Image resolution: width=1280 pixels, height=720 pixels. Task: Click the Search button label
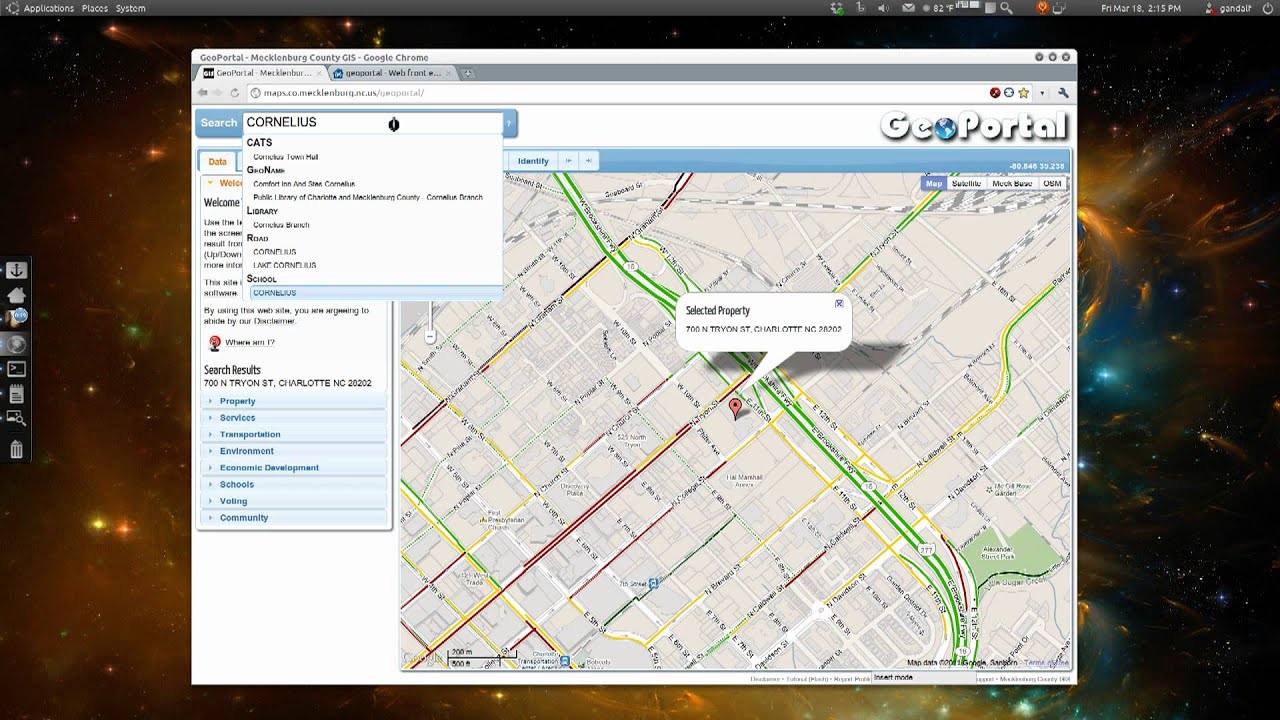click(219, 123)
